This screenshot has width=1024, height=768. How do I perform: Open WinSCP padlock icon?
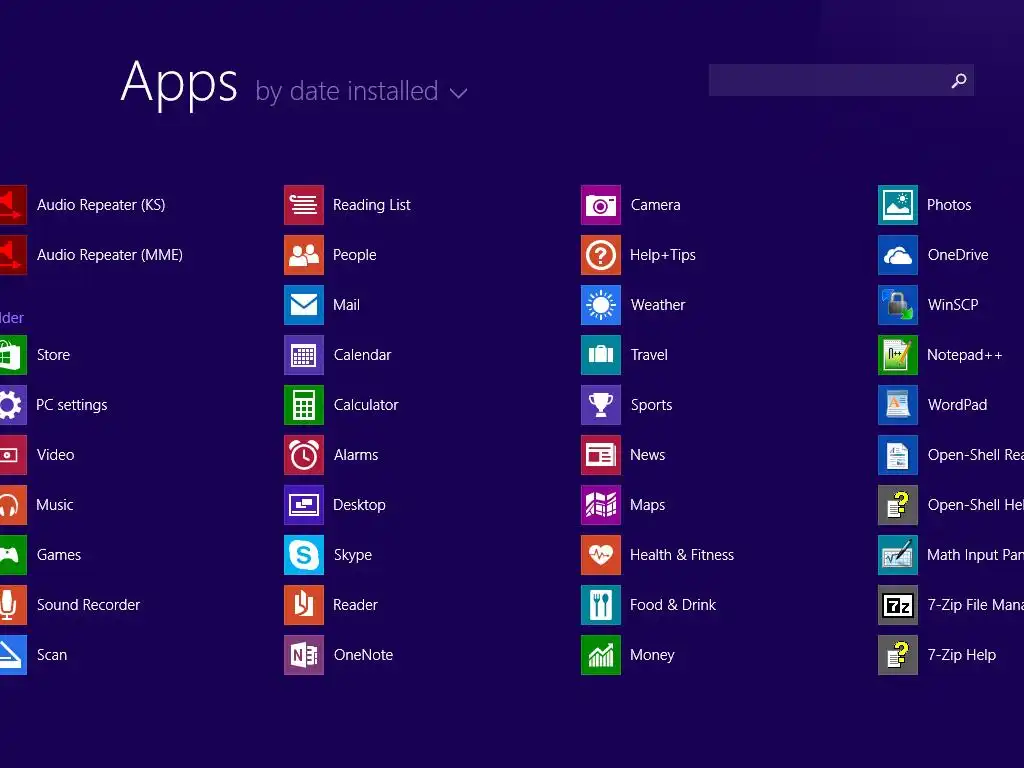pyautogui.click(x=898, y=305)
